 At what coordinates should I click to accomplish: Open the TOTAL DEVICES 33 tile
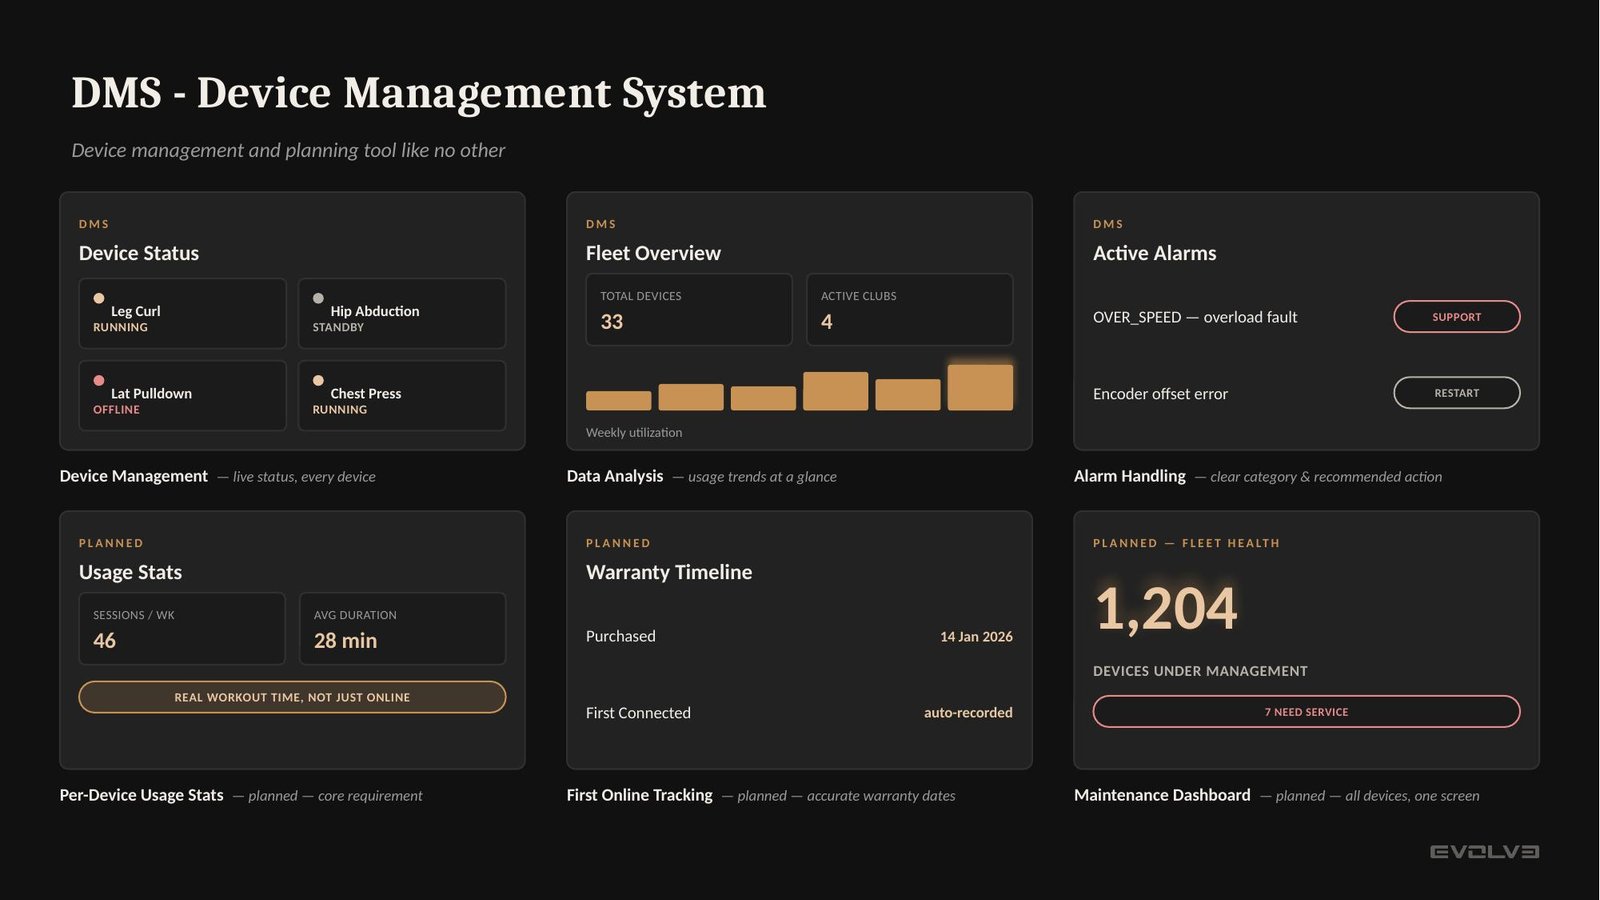pyautogui.click(x=689, y=310)
